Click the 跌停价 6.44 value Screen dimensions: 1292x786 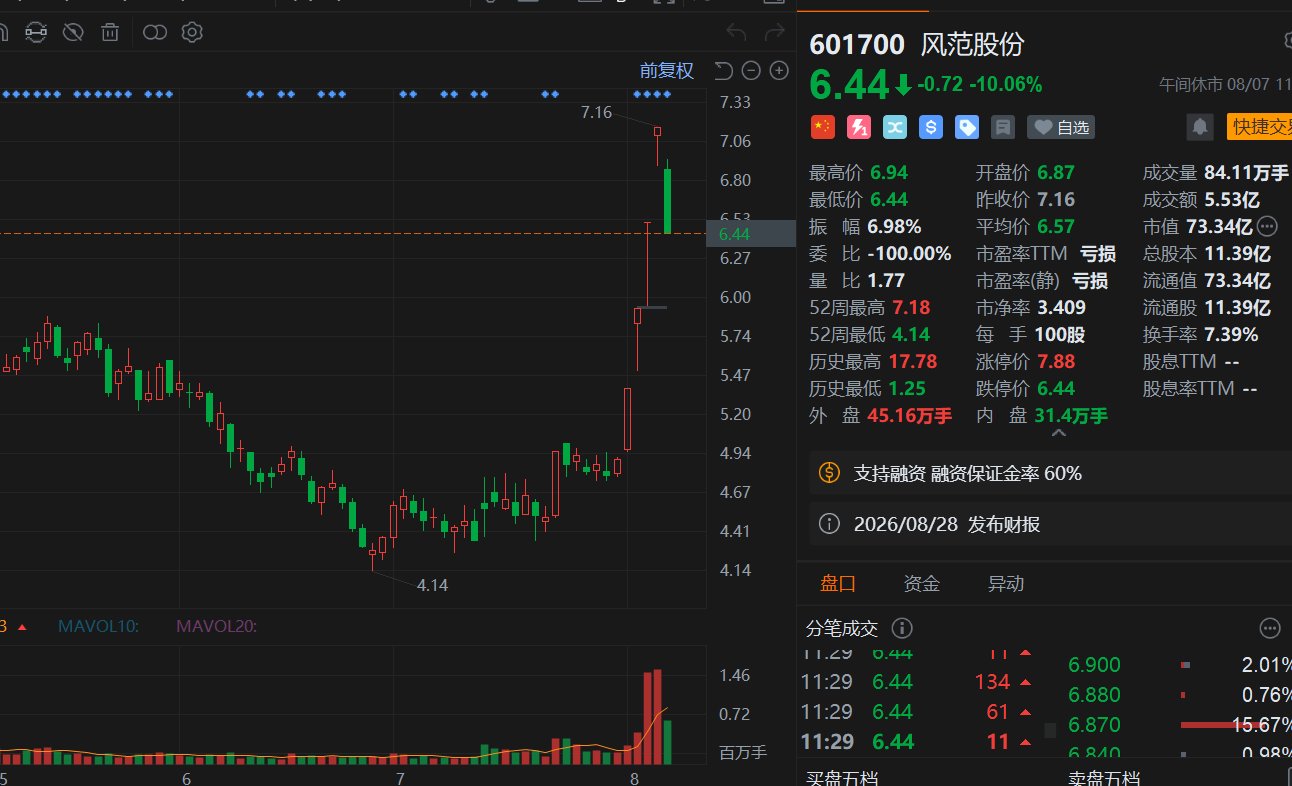[1054, 388]
